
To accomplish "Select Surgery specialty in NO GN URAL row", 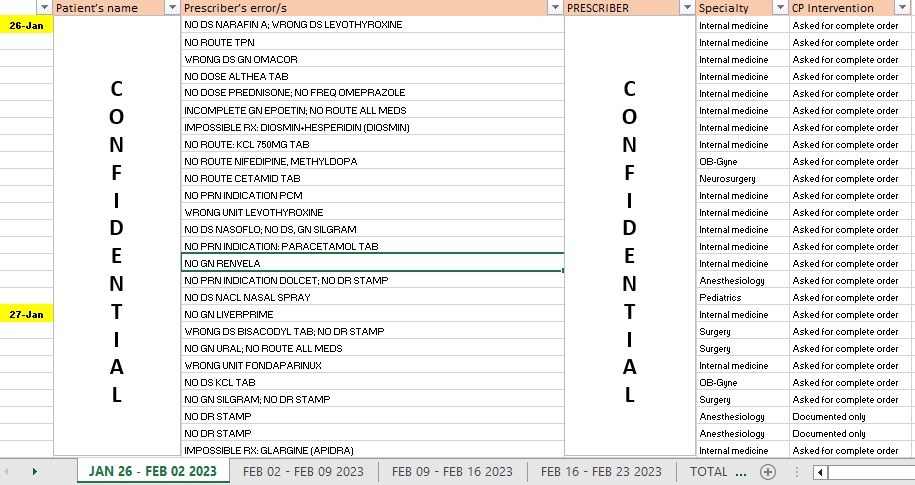I will click(x=742, y=348).
